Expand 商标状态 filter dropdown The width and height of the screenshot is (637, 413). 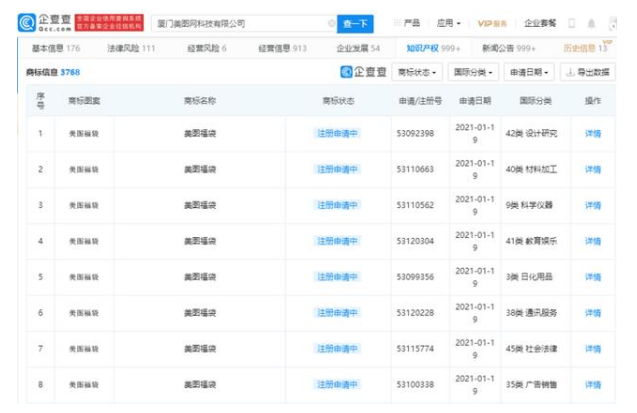click(x=417, y=72)
